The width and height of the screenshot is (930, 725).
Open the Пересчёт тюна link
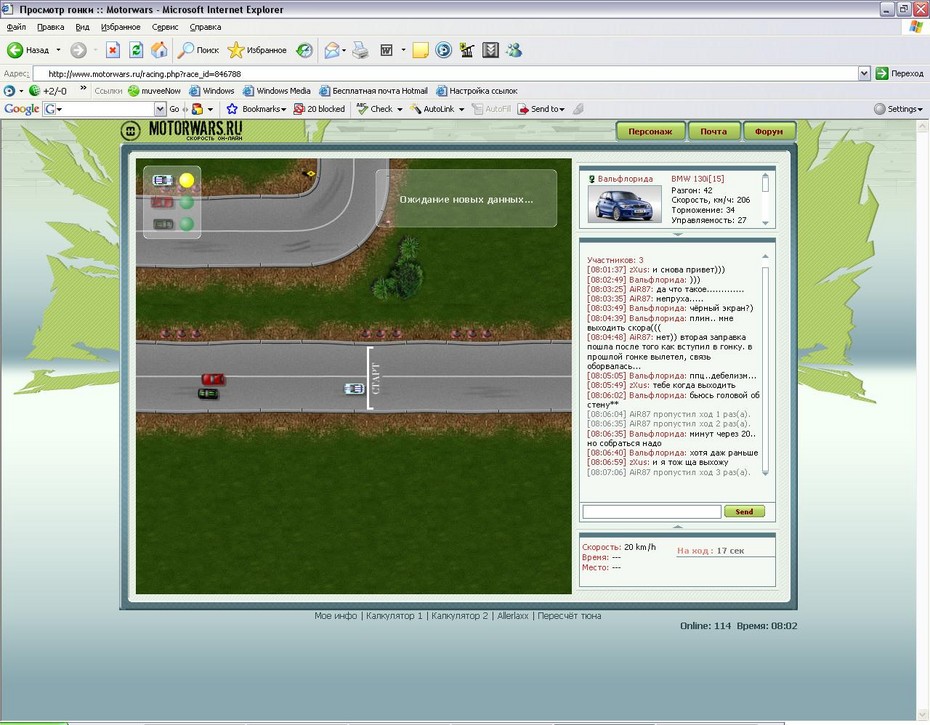[x=569, y=616]
